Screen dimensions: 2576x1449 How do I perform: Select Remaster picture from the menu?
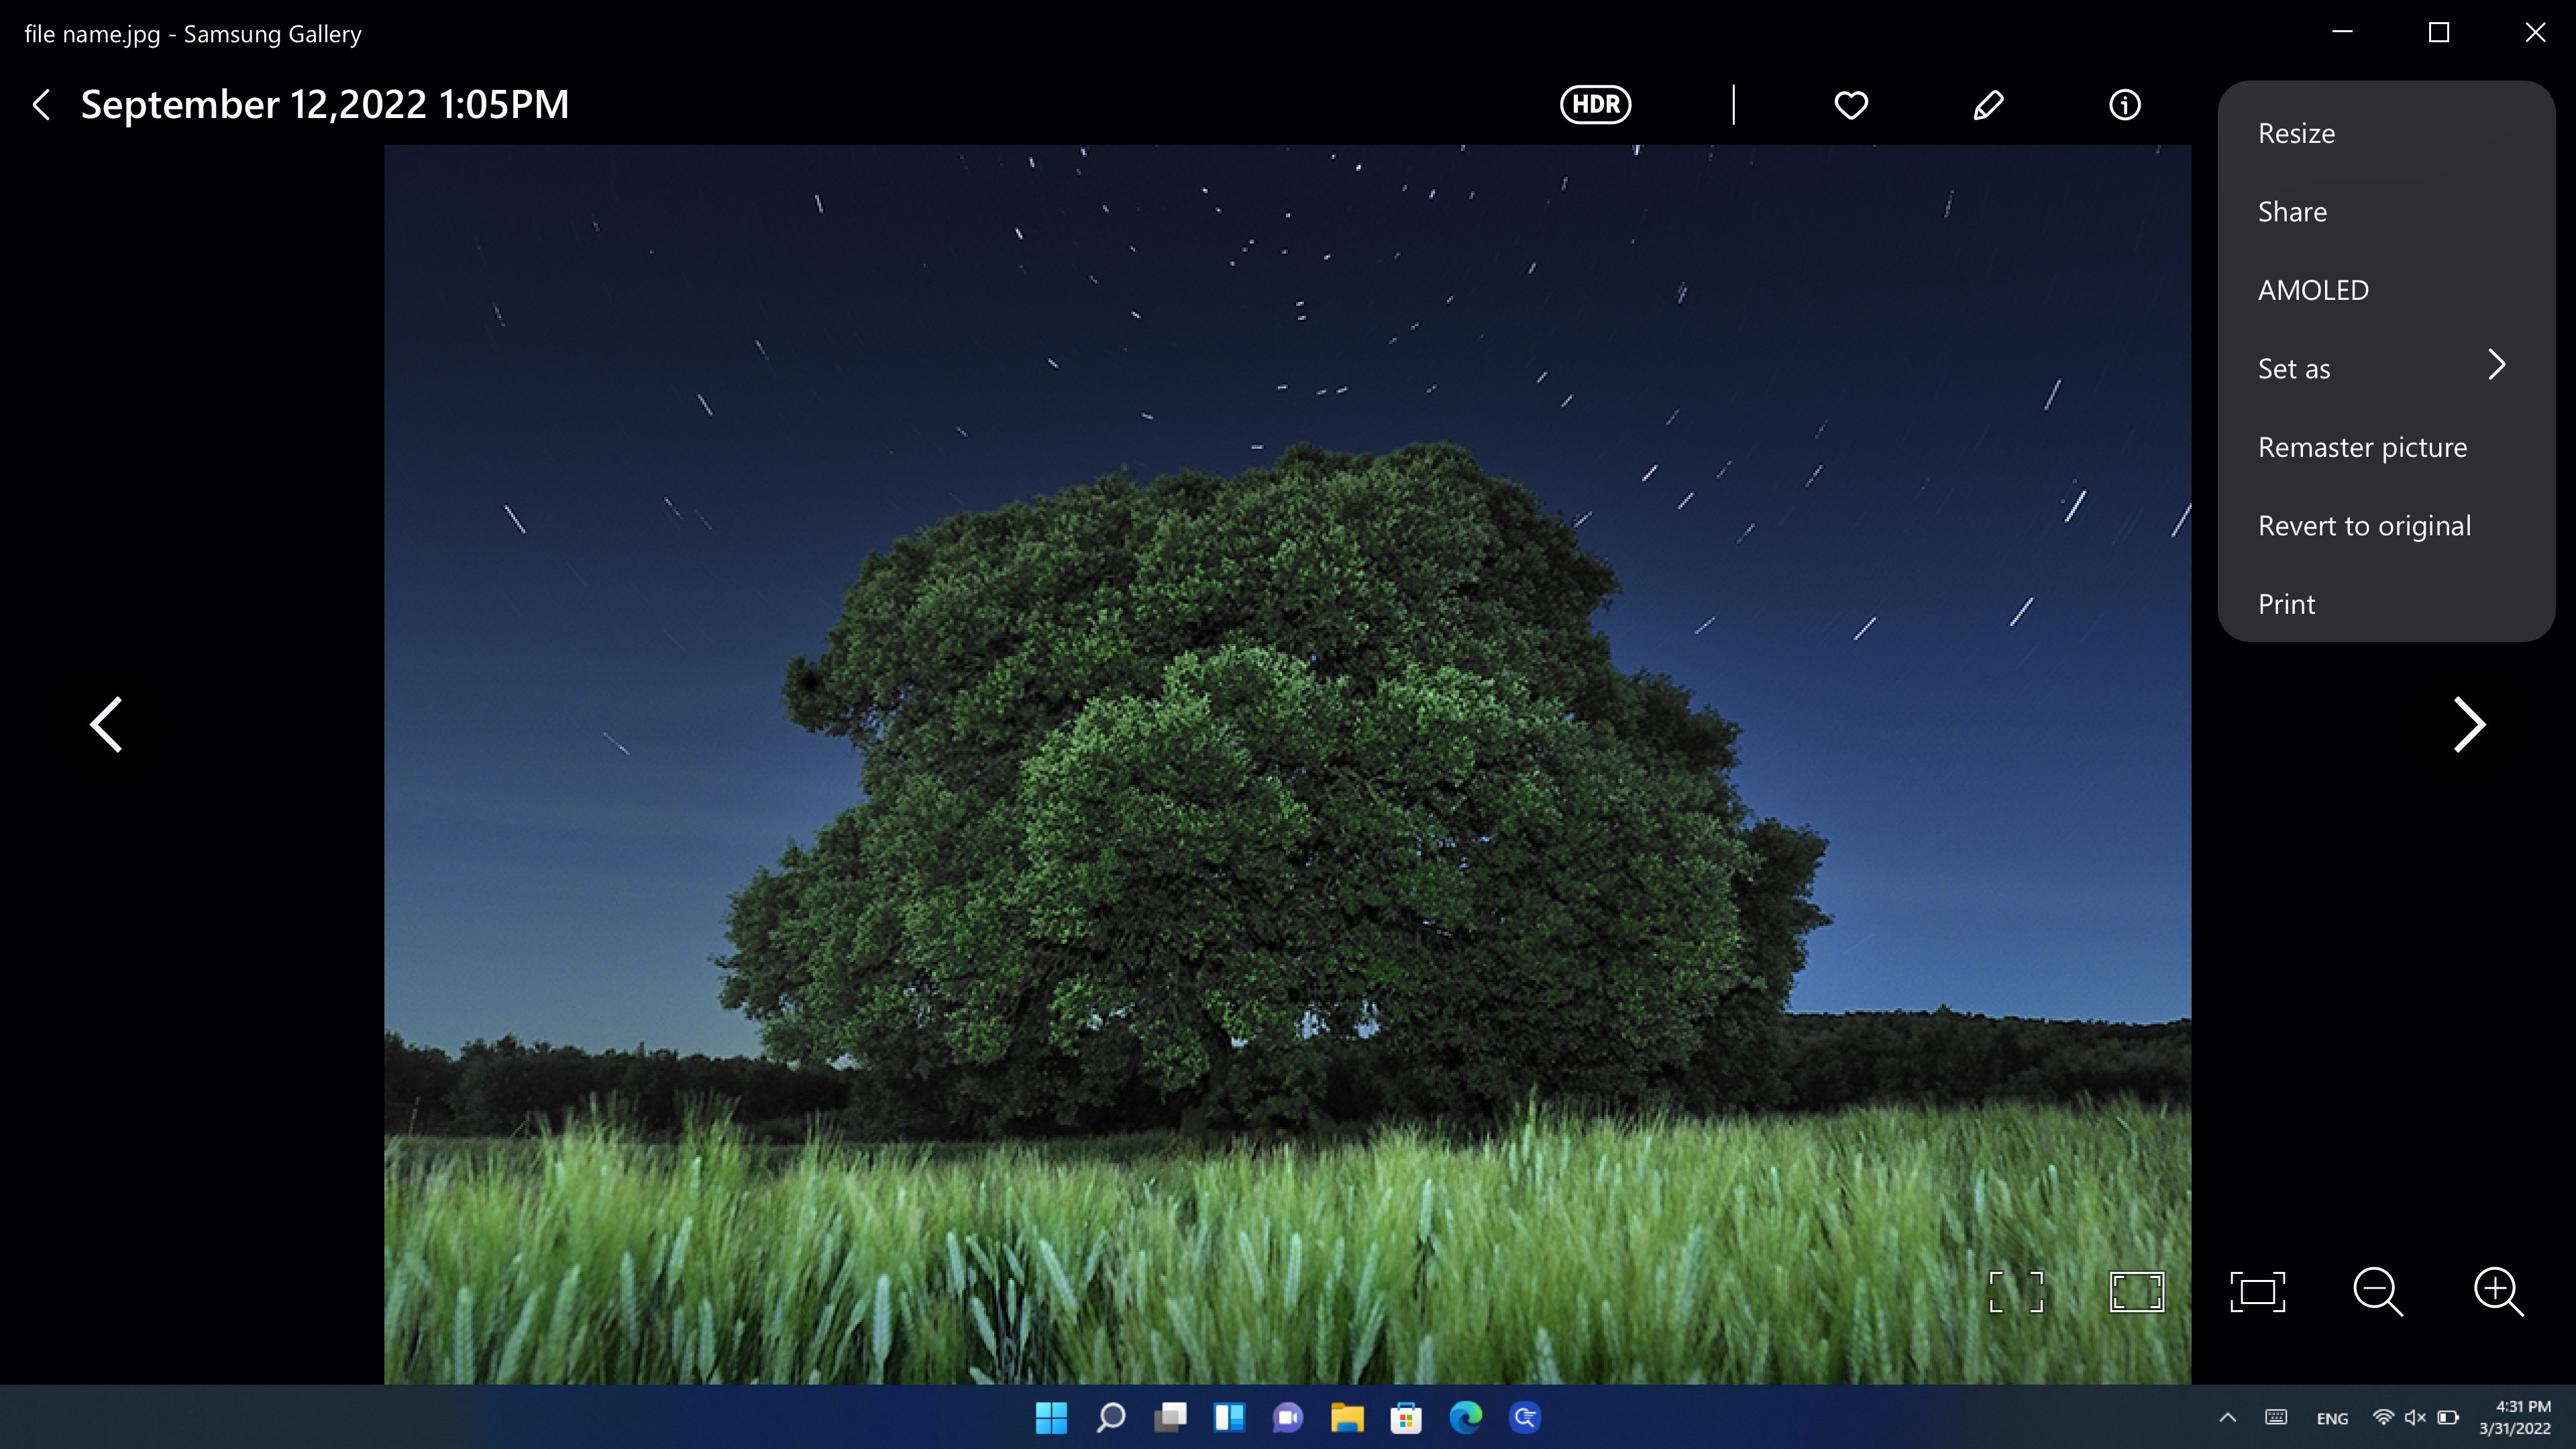(2362, 447)
